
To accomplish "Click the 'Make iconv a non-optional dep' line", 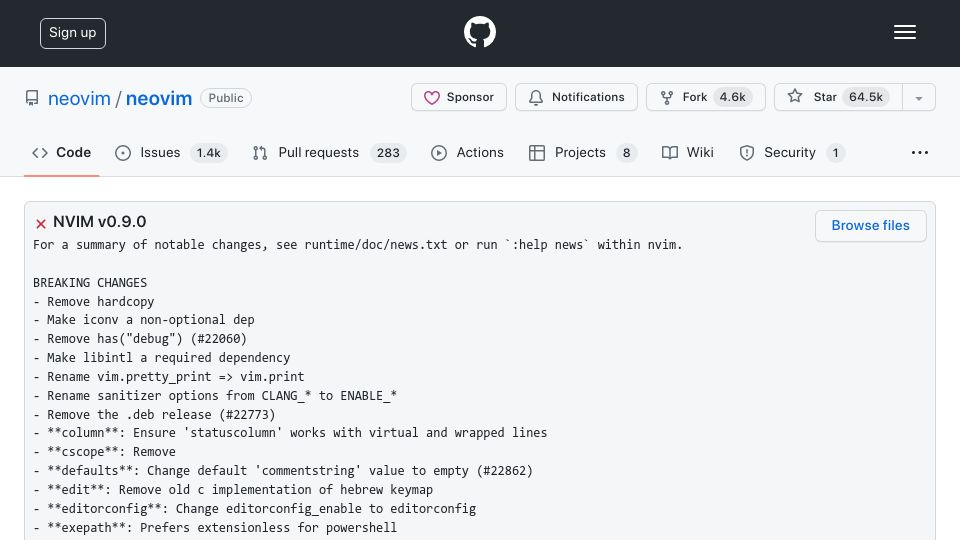I will click(144, 320).
